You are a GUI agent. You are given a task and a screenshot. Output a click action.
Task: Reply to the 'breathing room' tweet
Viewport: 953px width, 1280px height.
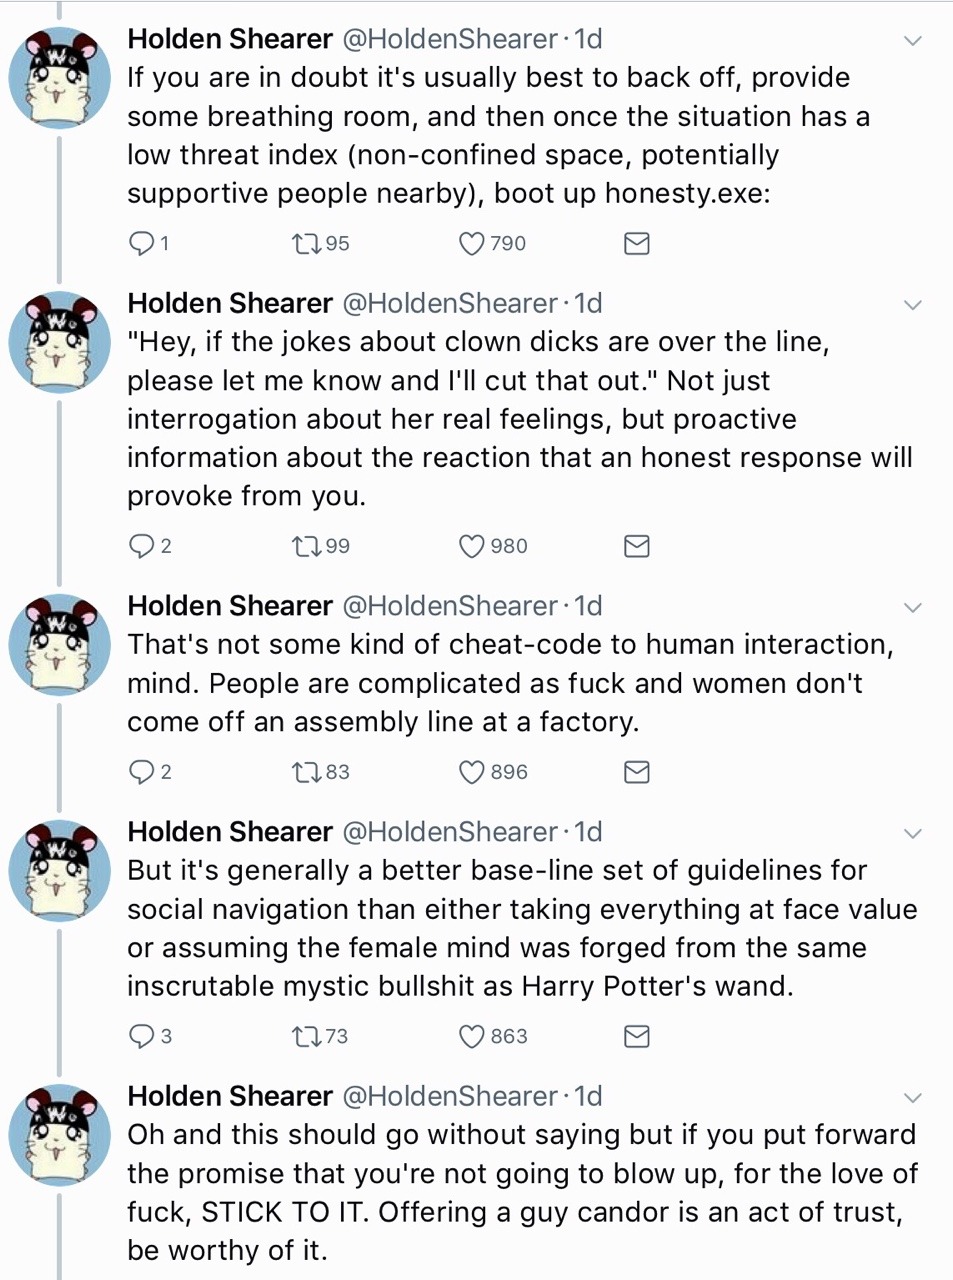[x=142, y=243]
